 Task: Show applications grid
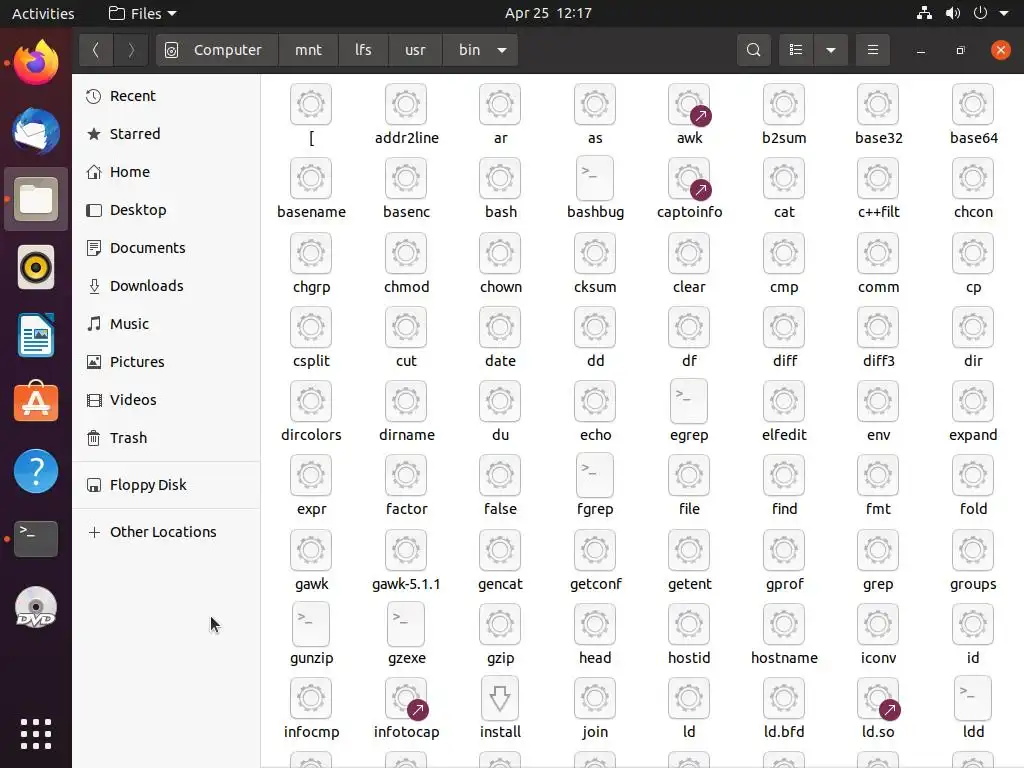point(36,734)
